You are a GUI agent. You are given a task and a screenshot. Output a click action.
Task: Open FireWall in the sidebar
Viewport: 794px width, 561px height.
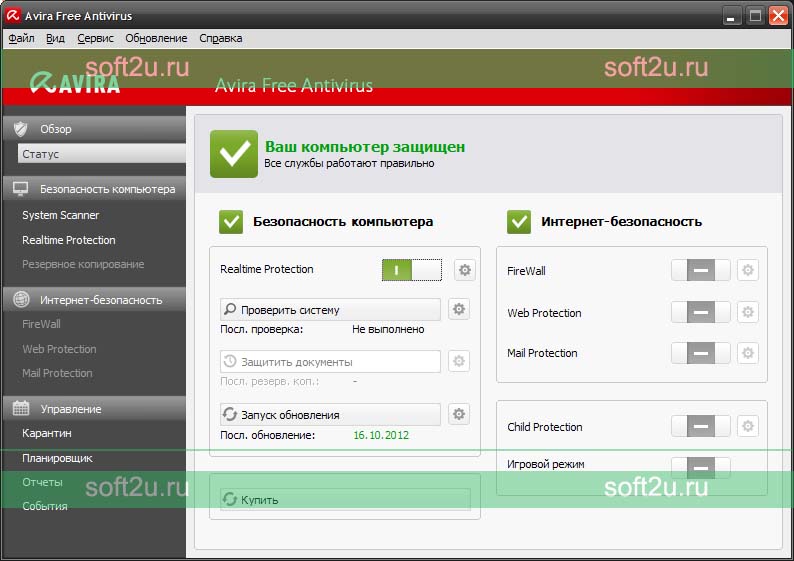point(41,324)
